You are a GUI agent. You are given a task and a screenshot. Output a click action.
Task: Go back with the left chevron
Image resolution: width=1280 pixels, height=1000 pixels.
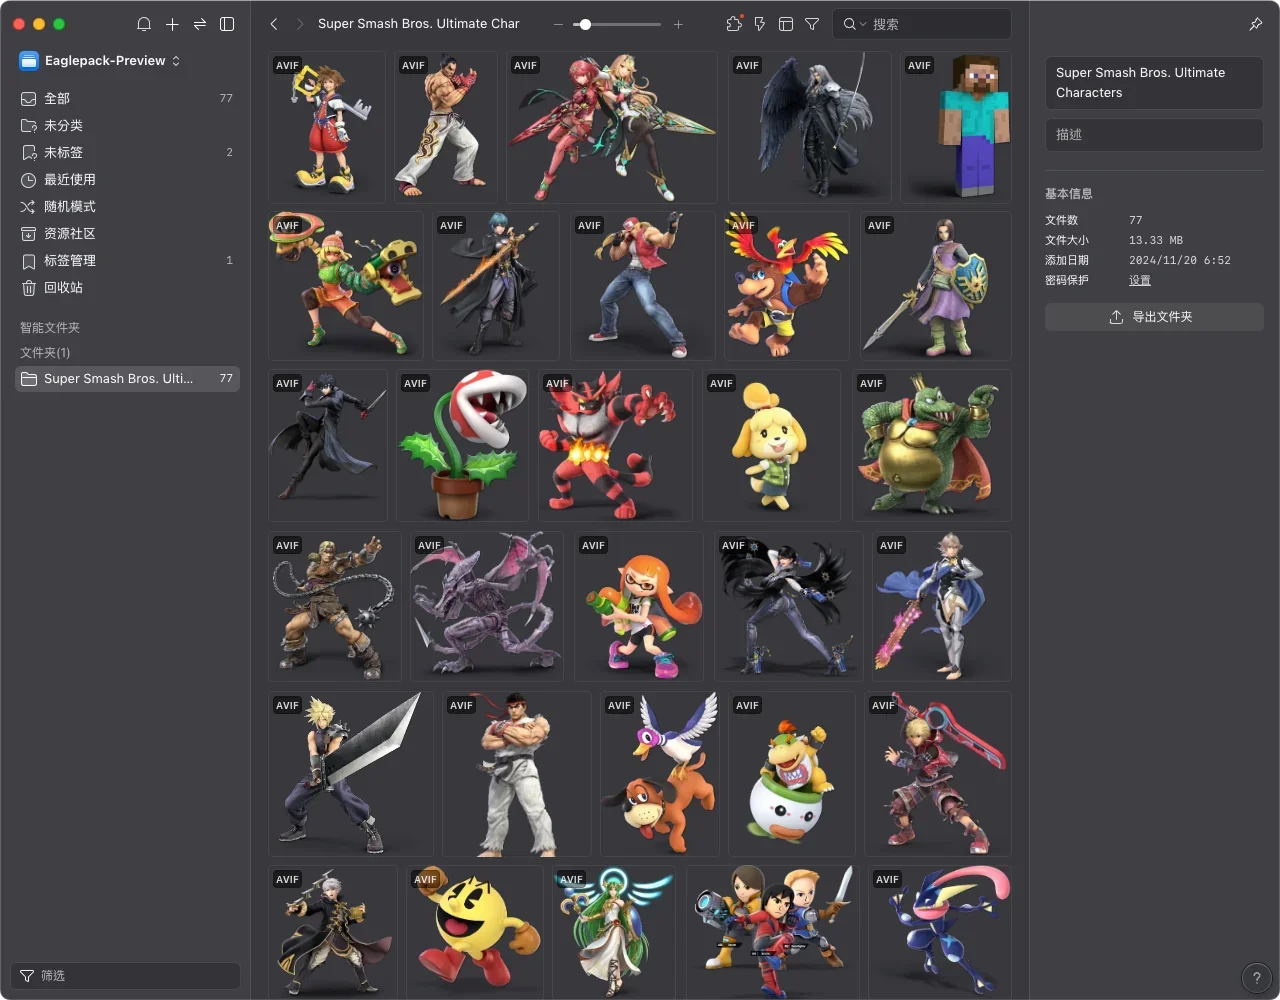pyautogui.click(x=274, y=24)
